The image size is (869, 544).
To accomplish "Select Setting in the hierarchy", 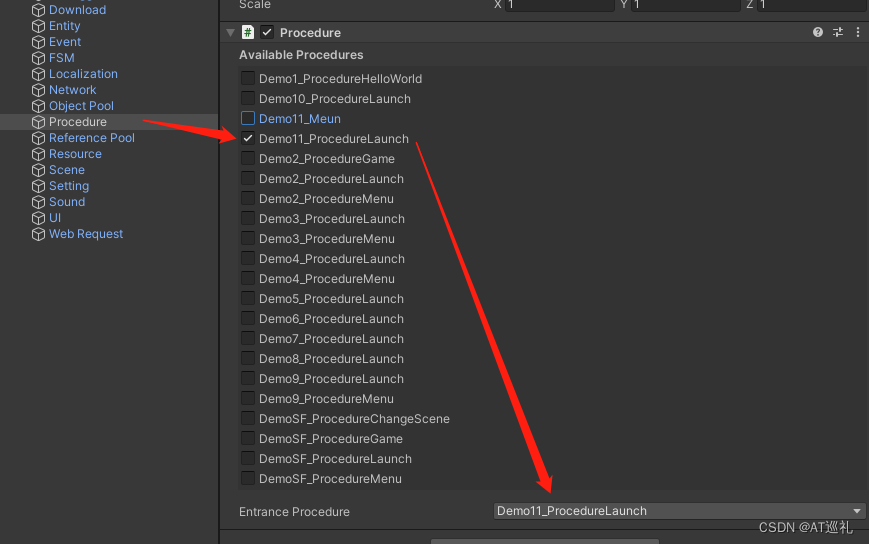I will click(x=69, y=186).
